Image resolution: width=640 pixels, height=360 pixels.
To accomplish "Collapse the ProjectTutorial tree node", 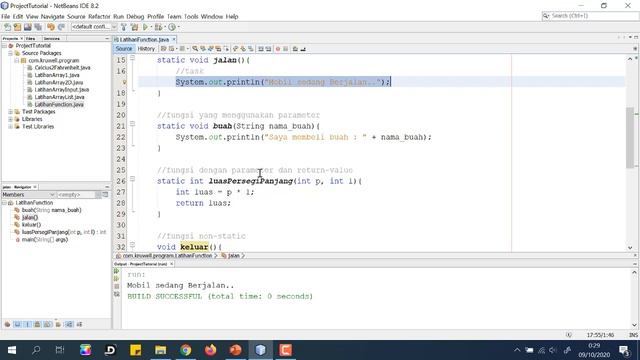I will coord(4,46).
